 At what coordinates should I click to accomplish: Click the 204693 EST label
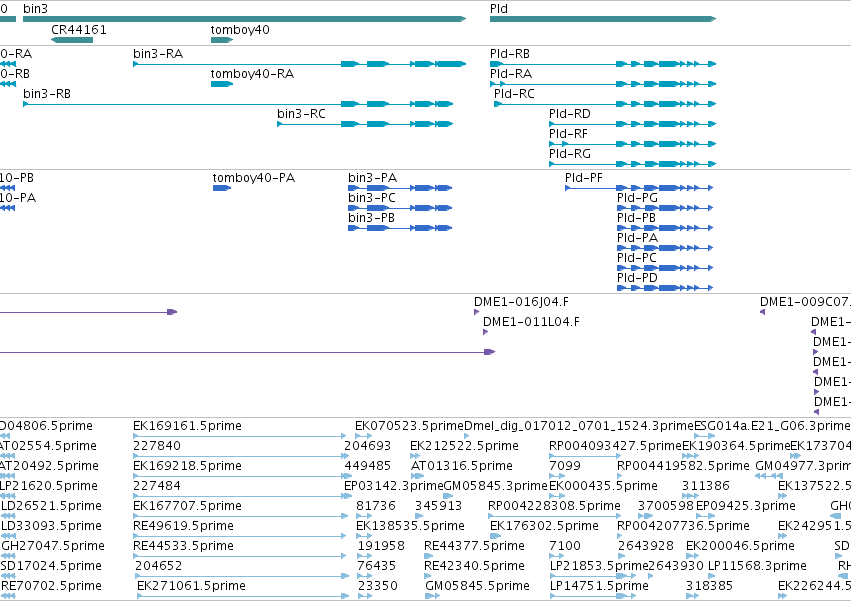(x=367, y=446)
